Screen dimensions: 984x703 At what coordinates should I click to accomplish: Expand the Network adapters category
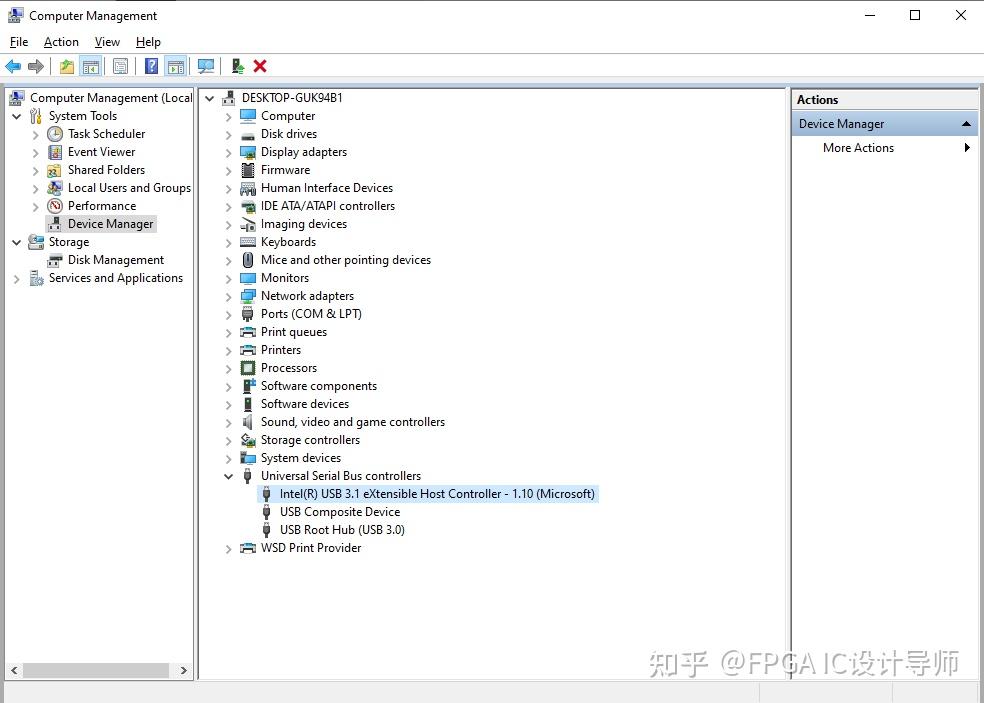click(228, 295)
